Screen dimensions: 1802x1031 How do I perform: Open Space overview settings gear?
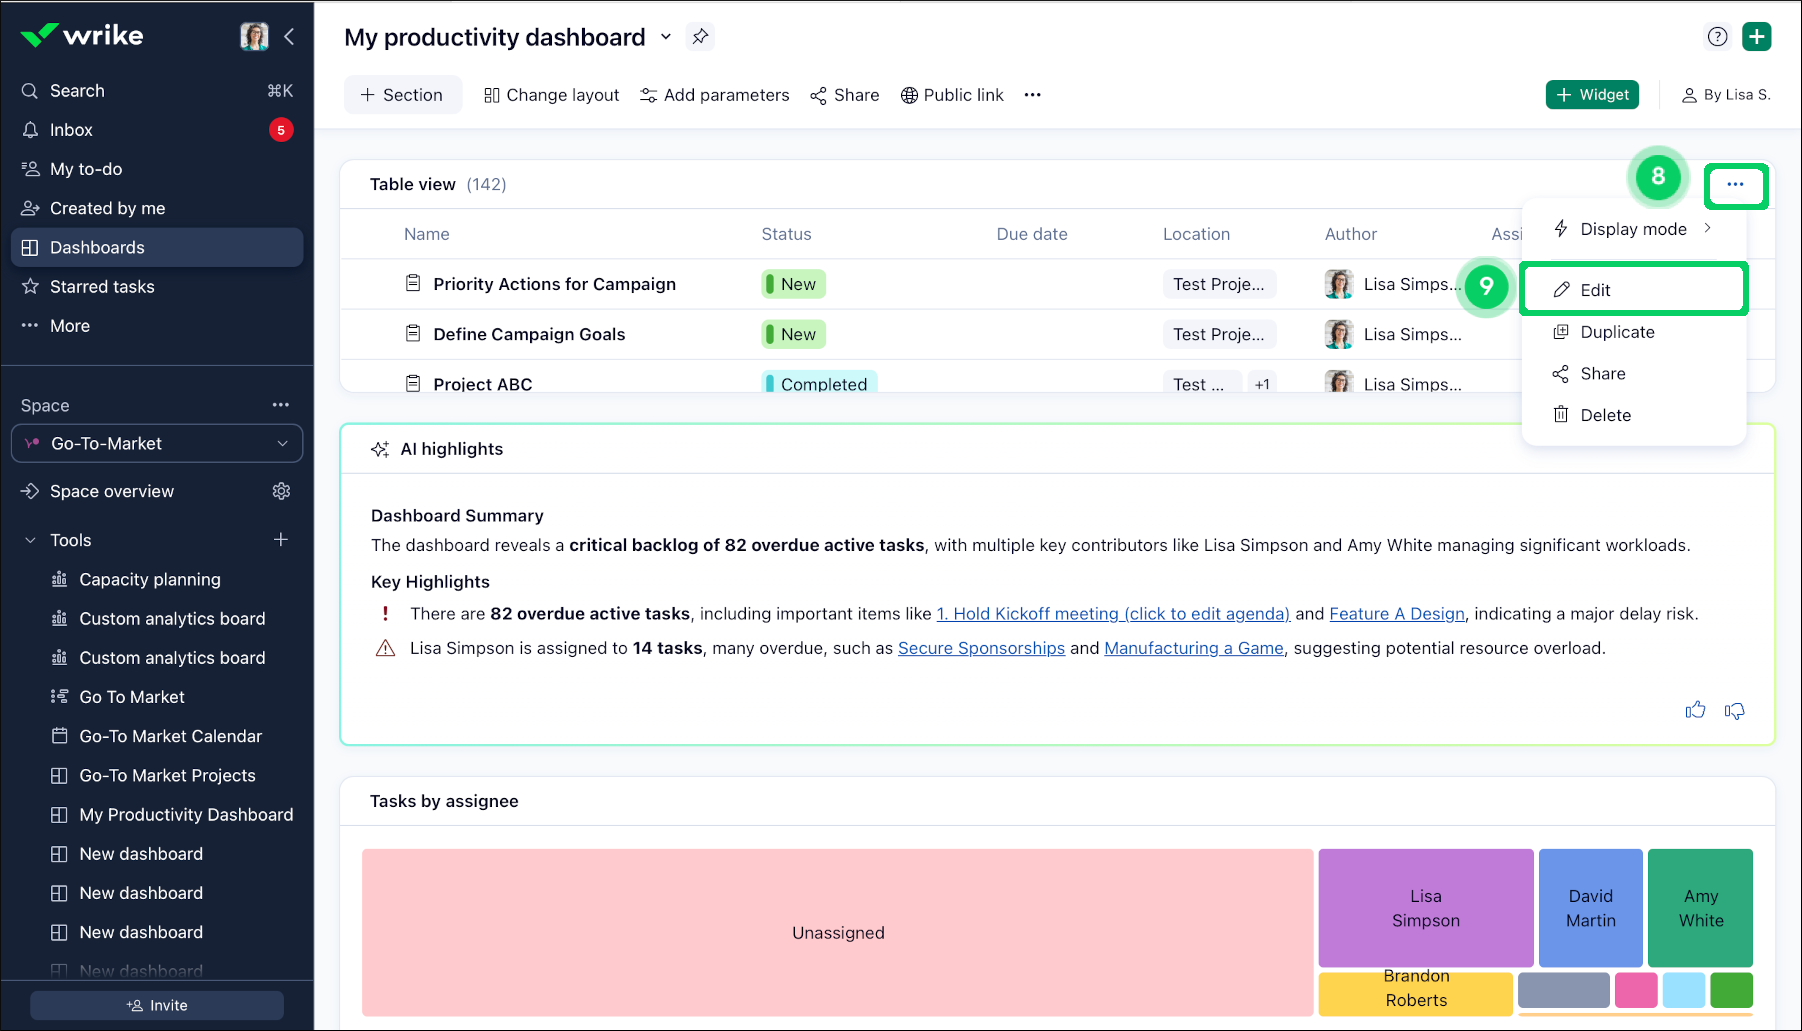click(281, 491)
